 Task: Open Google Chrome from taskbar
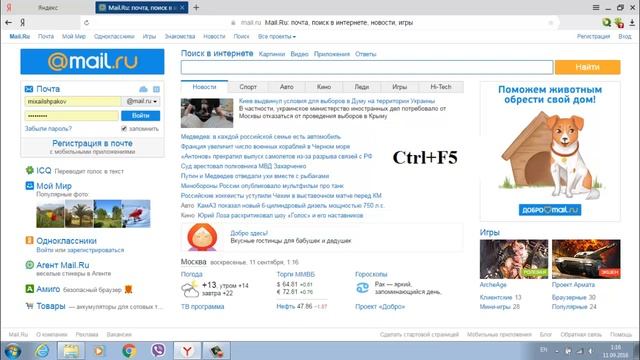point(129,351)
